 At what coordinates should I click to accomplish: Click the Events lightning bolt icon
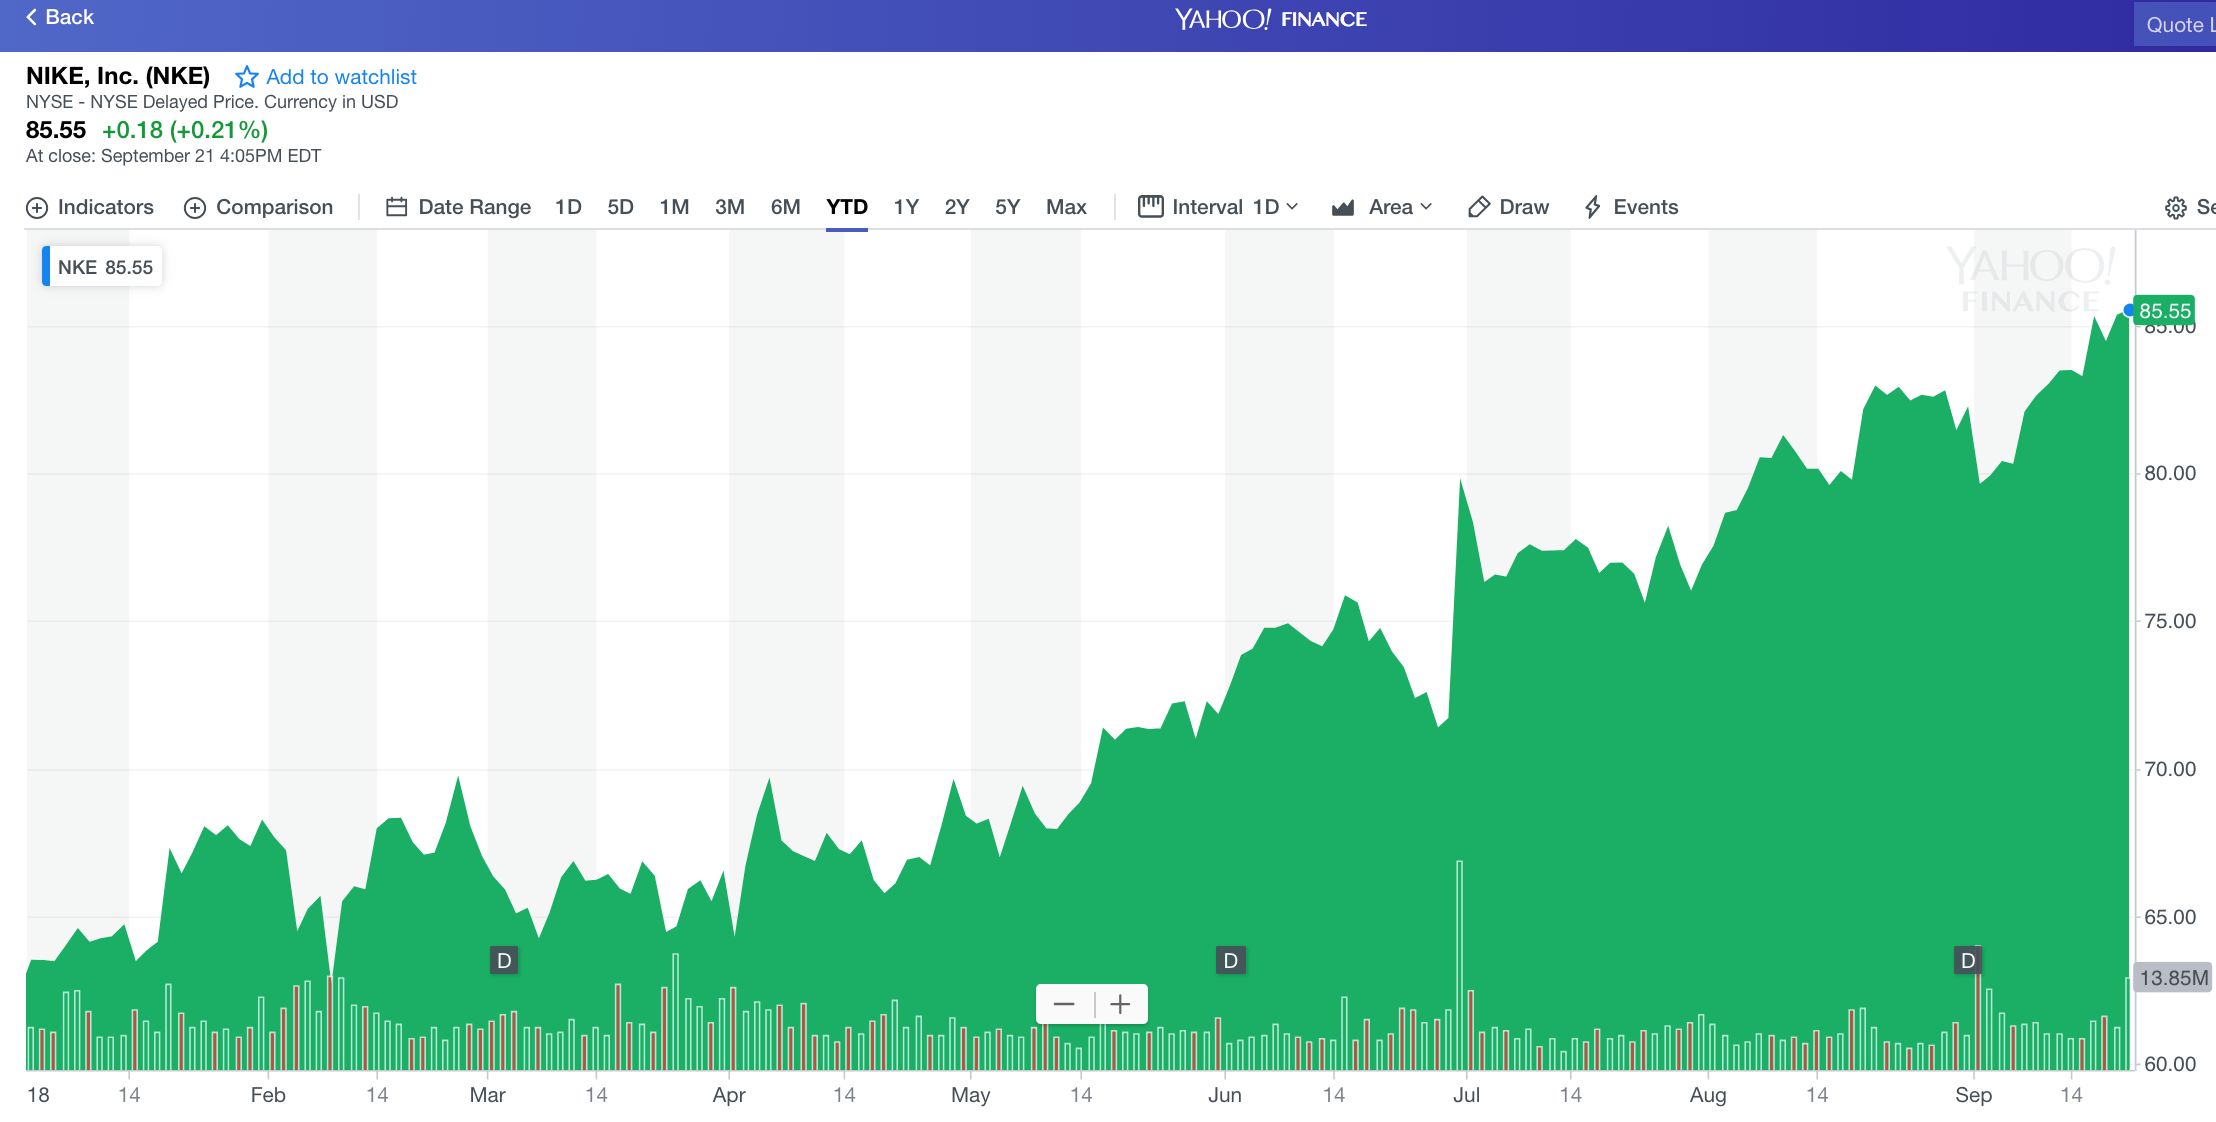coord(1592,207)
